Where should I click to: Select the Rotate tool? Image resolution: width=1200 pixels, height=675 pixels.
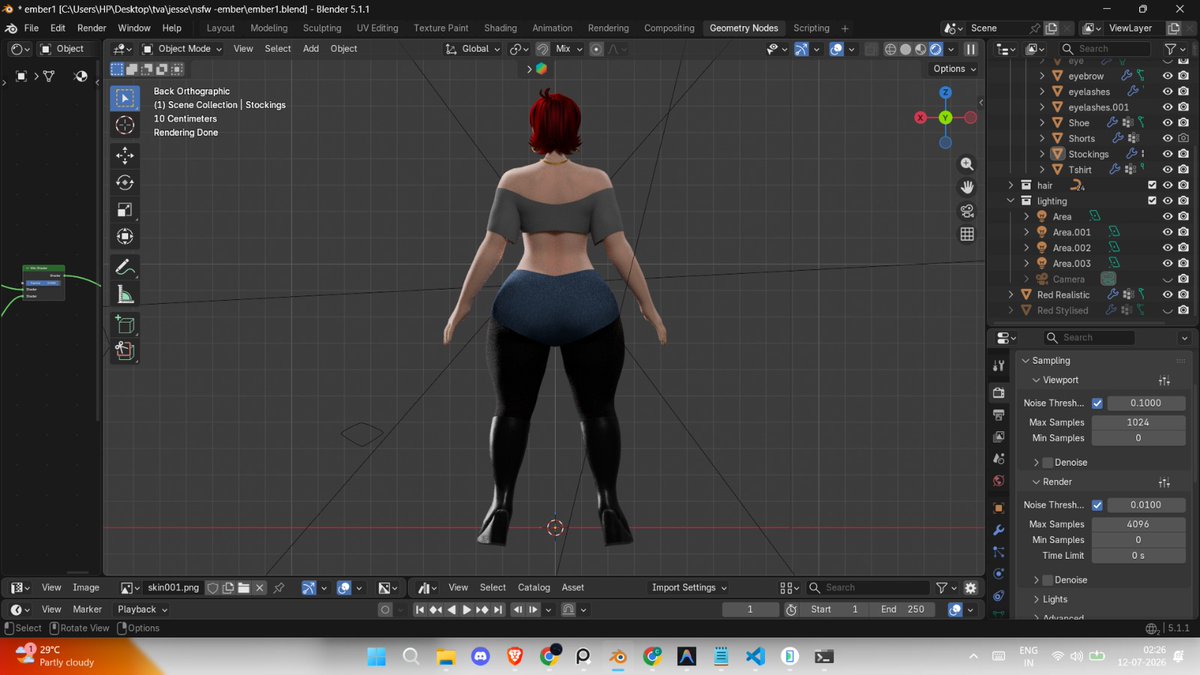click(x=125, y=182)
